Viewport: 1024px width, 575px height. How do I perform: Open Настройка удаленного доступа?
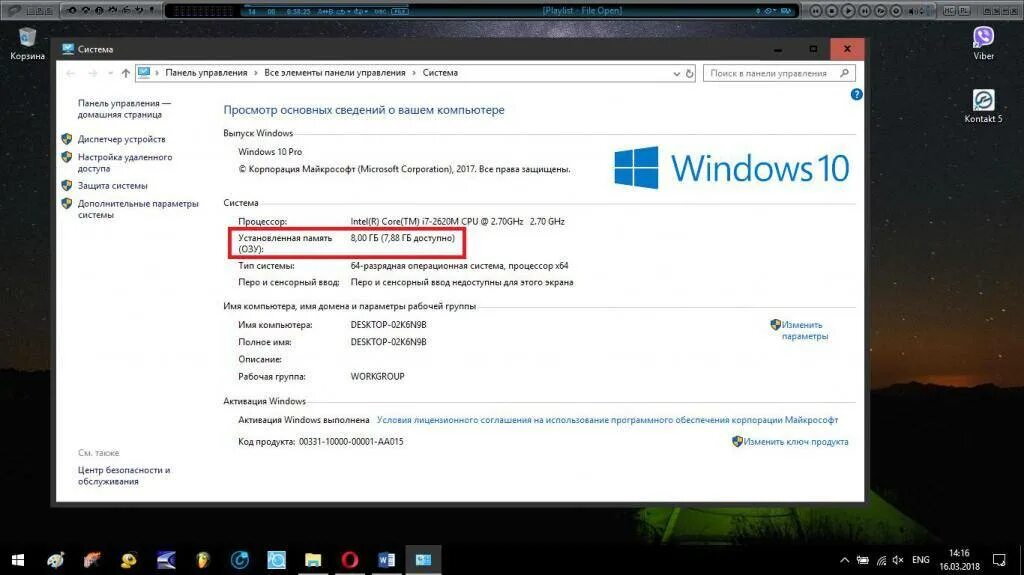(125, 163)
